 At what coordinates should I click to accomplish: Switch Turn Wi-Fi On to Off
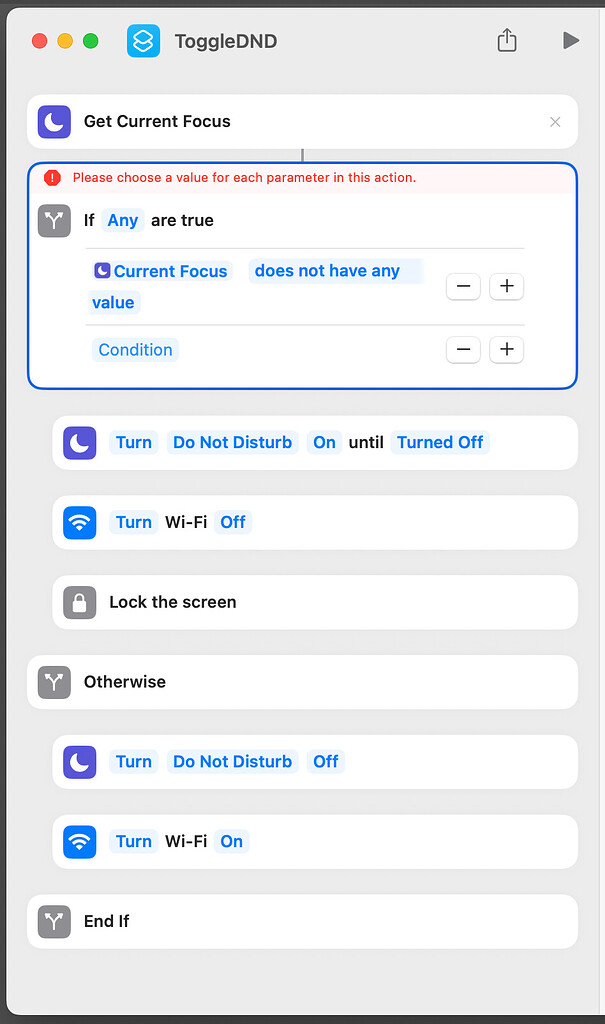point(231,841)
